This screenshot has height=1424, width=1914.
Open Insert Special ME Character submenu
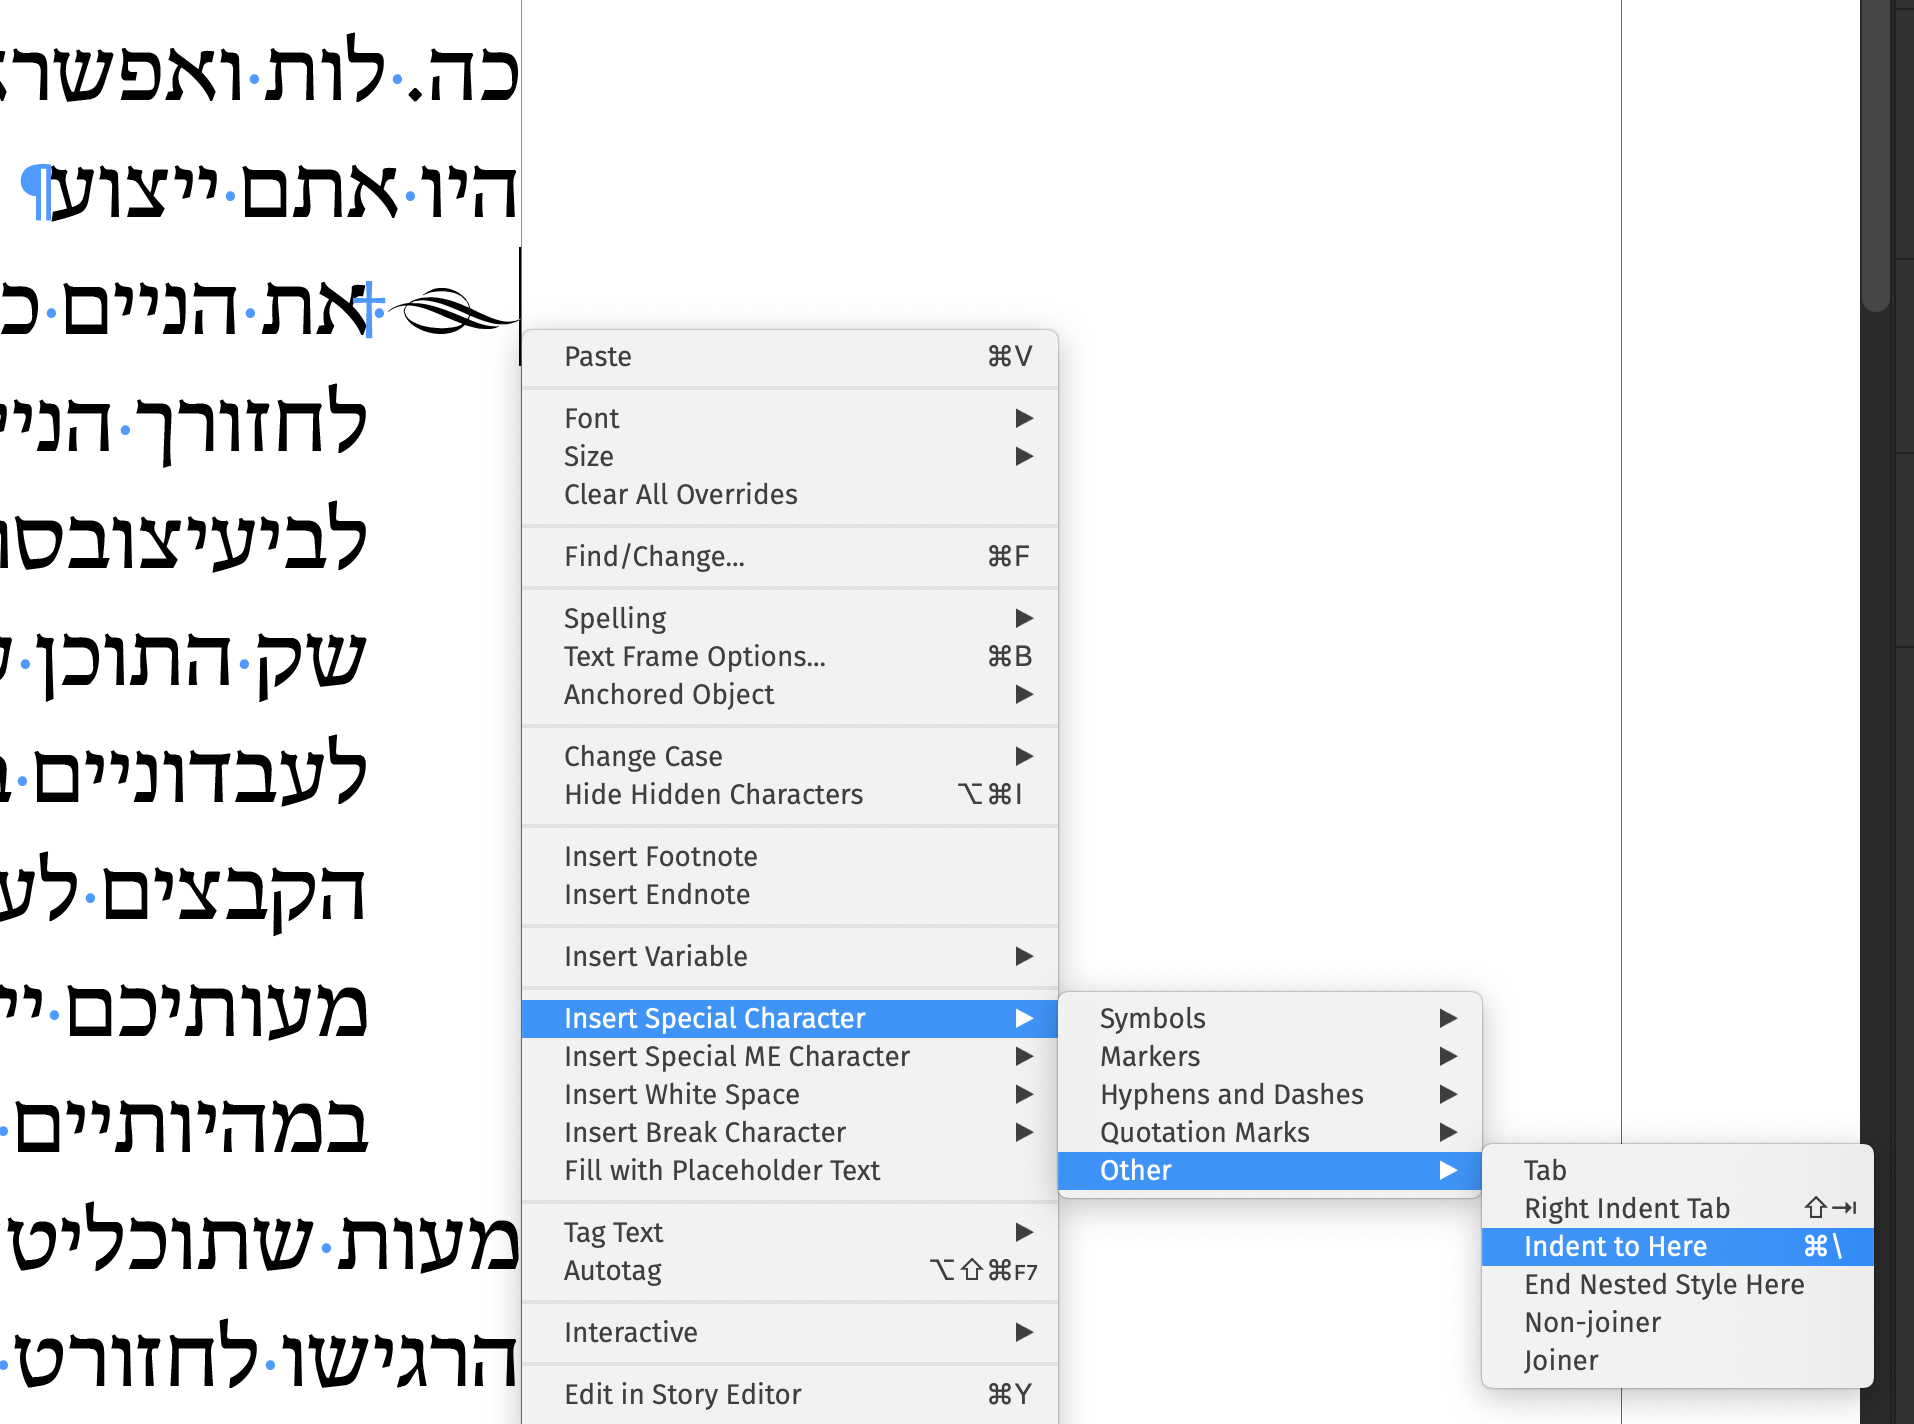click(790, 1056)
